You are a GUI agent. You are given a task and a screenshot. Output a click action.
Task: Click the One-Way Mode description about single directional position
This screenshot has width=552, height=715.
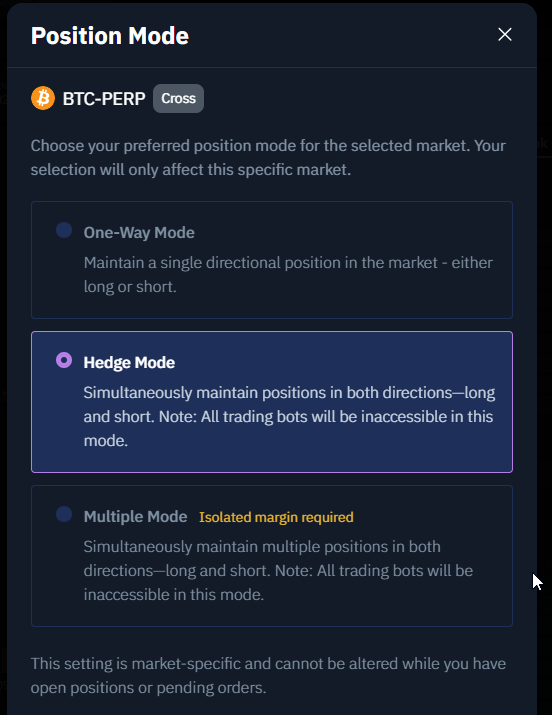click(288, 275)
